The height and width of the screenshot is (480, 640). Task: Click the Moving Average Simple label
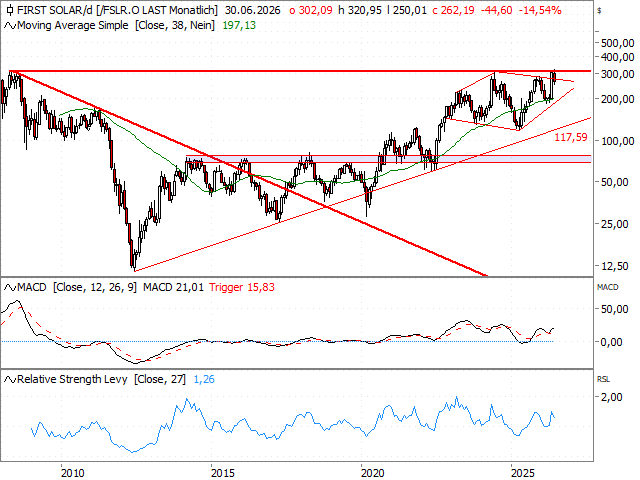point(73,25)
